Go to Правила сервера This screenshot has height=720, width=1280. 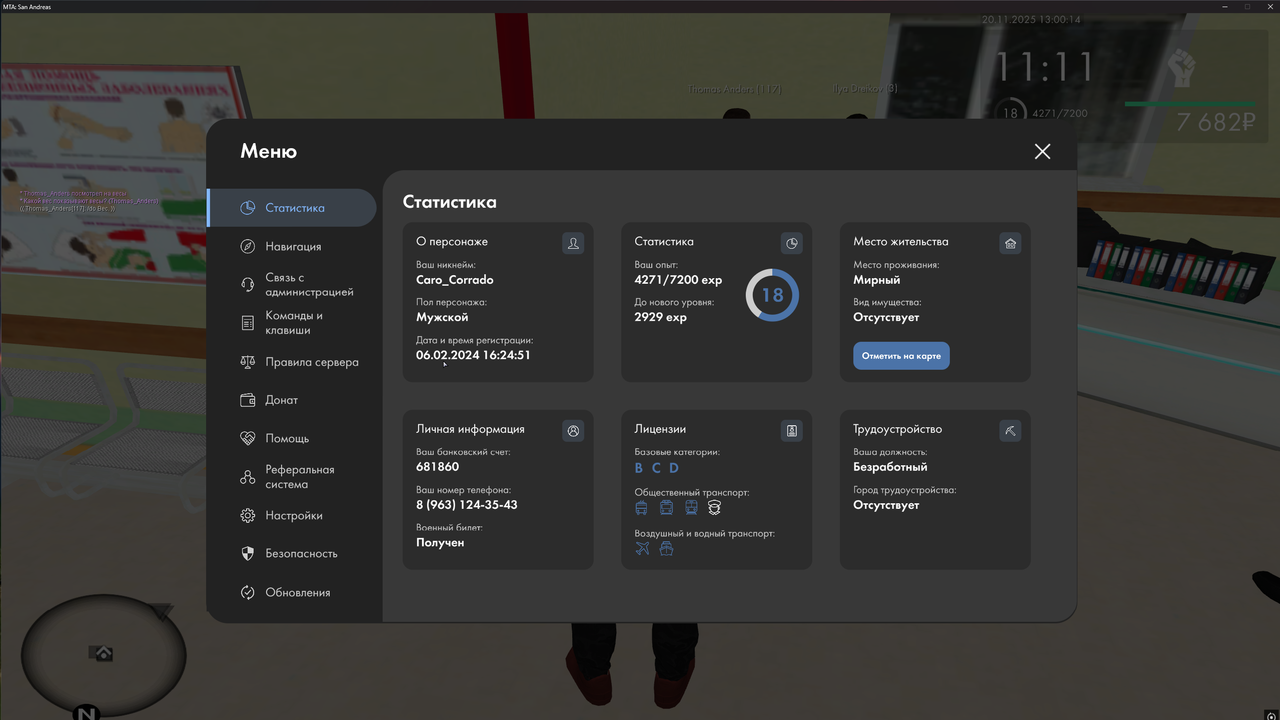(x=292, y=362)
